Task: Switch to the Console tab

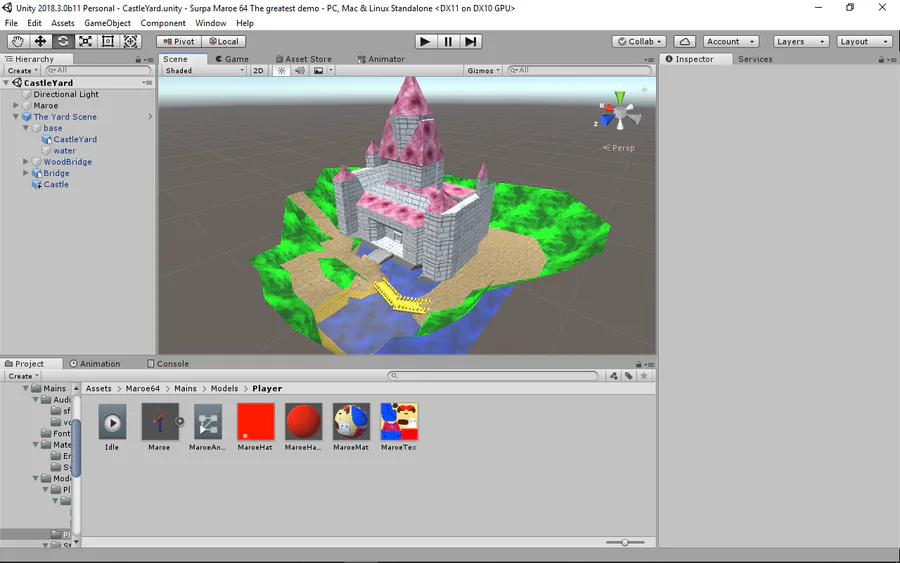Action: 168,364
